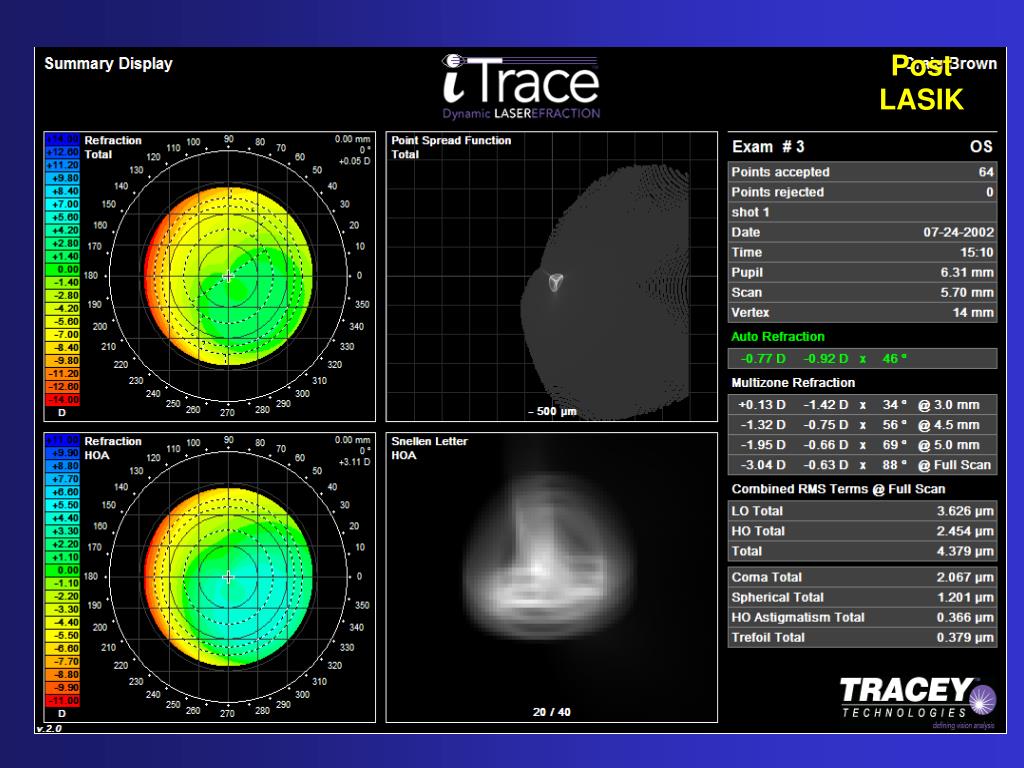The width and height of the screenshot is (1024, 768).
Task: Click the +5.50 swatch on HOA scale
Action: pyautogui.click(x=62, y=505)
